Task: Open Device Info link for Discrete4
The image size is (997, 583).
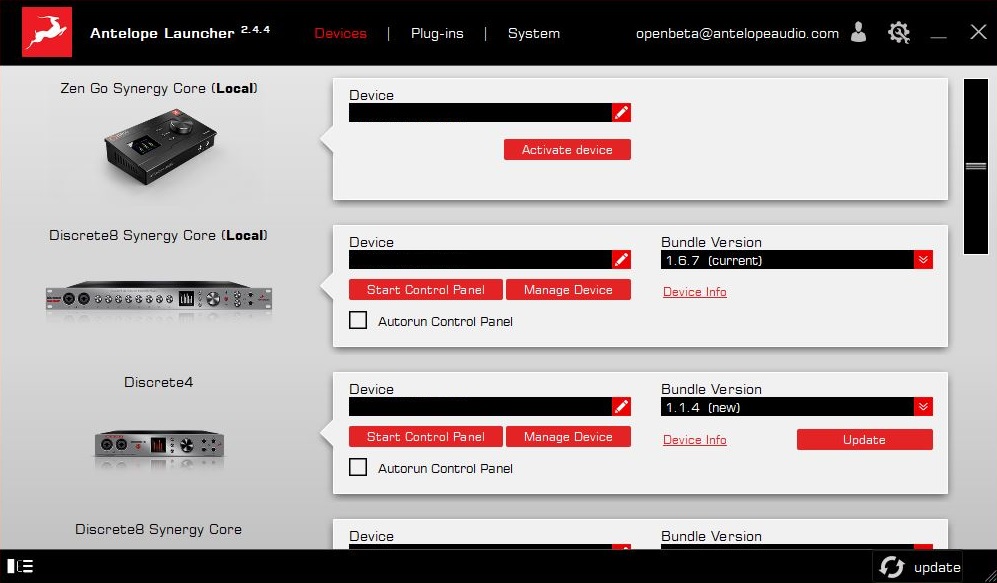Action: point(694,440)
